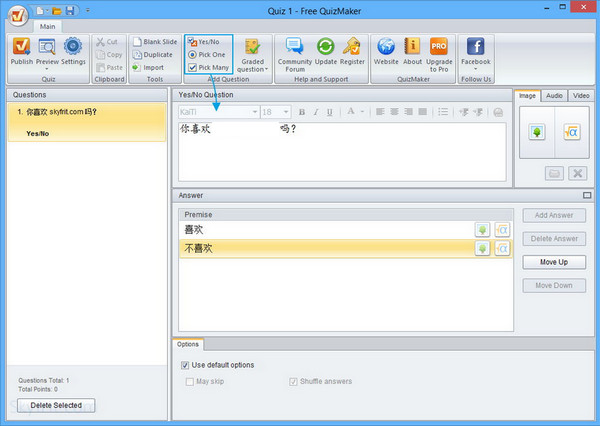
Task: Click the Upgrade to Pro icon
Action: coord(438,47)
